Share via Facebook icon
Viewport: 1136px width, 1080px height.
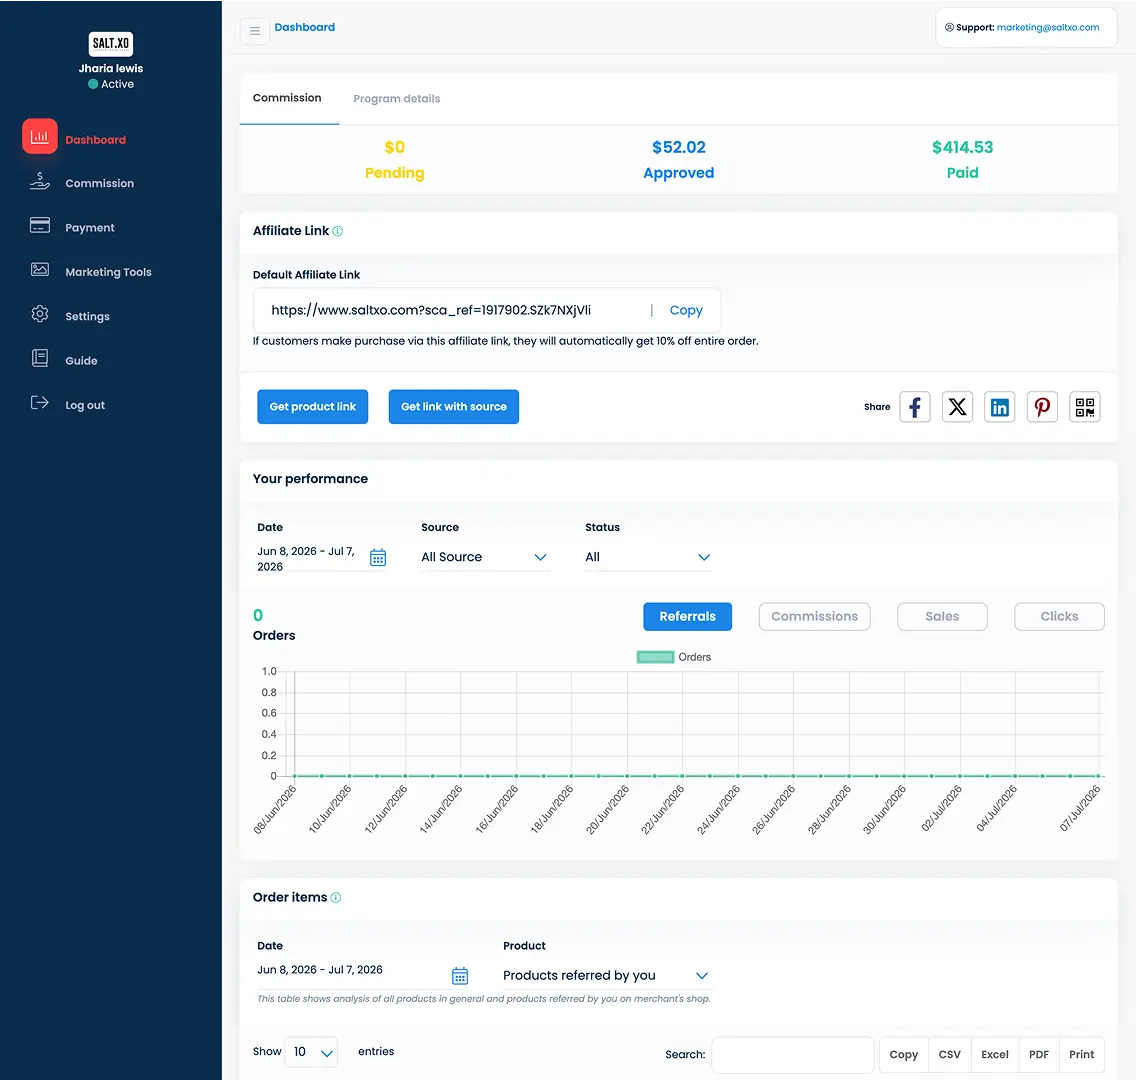[914, 406]
